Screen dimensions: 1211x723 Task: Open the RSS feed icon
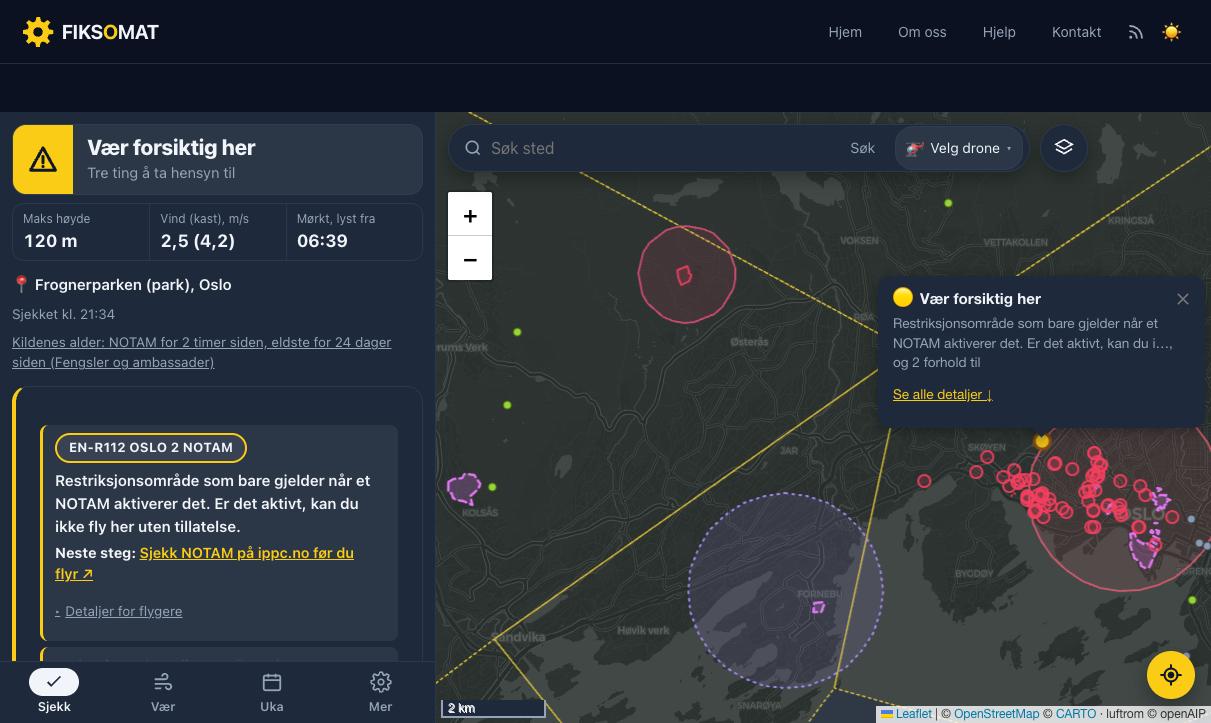[x=1136, y=32]
